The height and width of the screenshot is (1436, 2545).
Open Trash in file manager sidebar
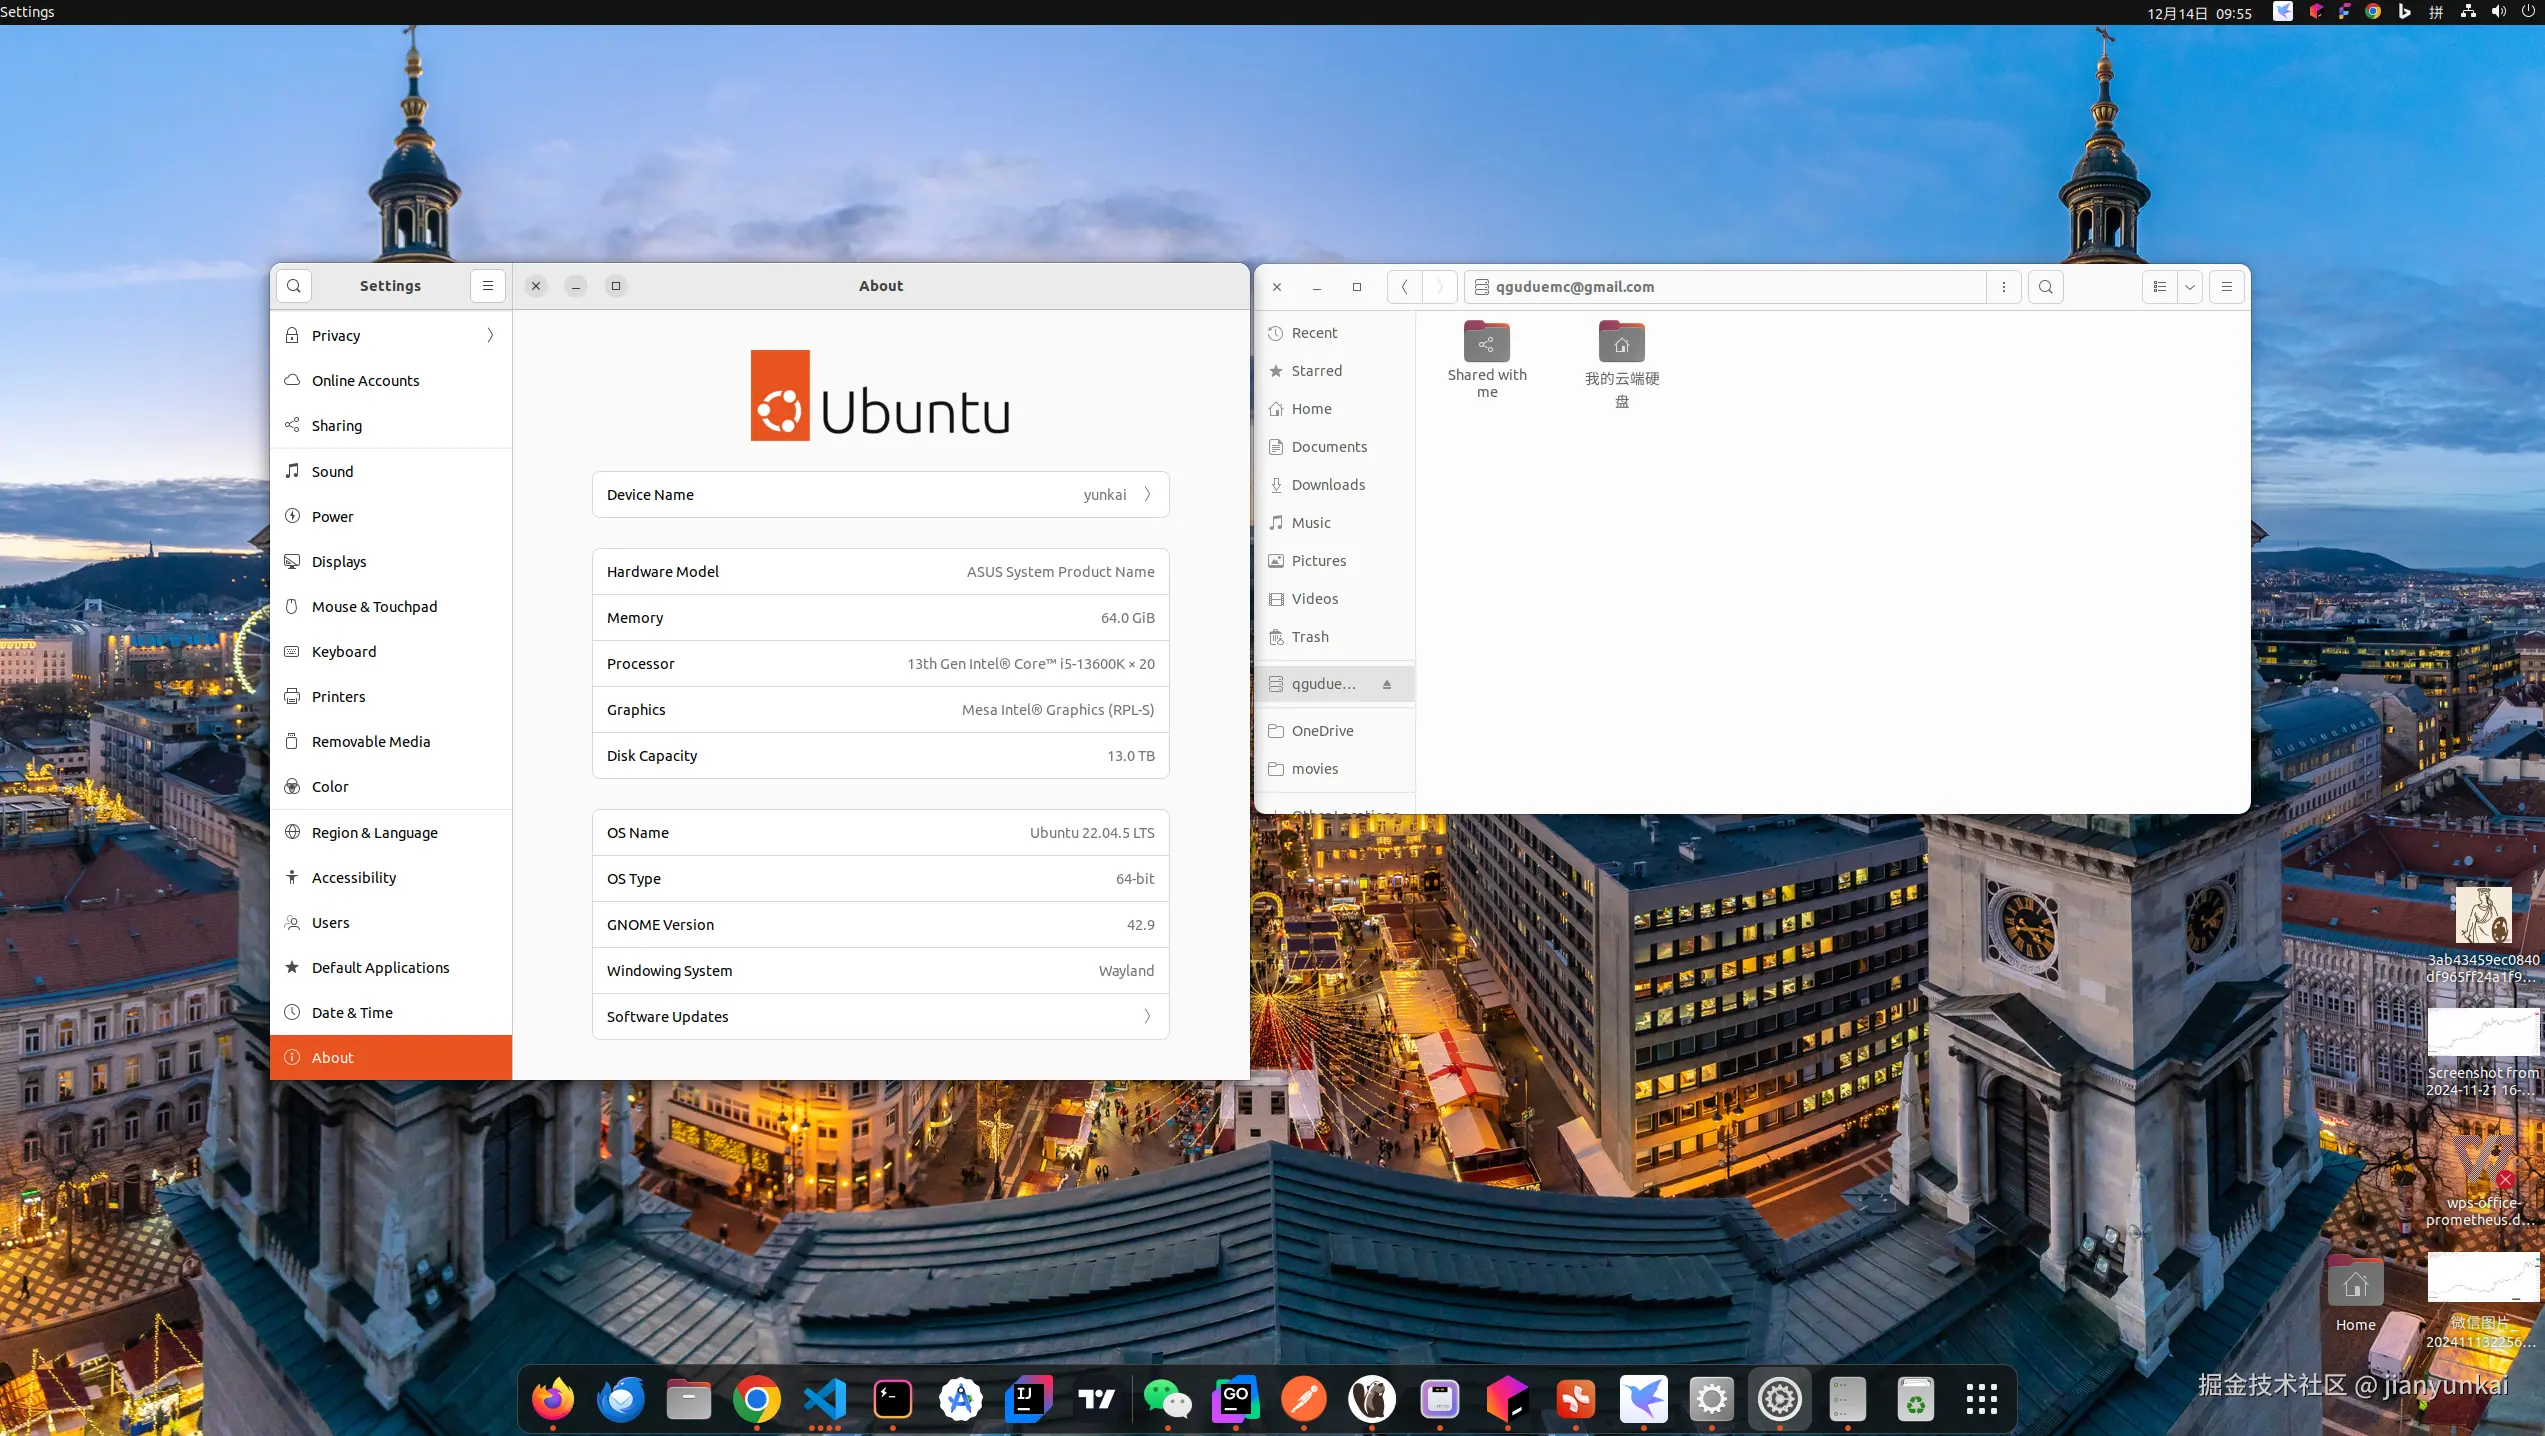click(x=1310, y=637)
